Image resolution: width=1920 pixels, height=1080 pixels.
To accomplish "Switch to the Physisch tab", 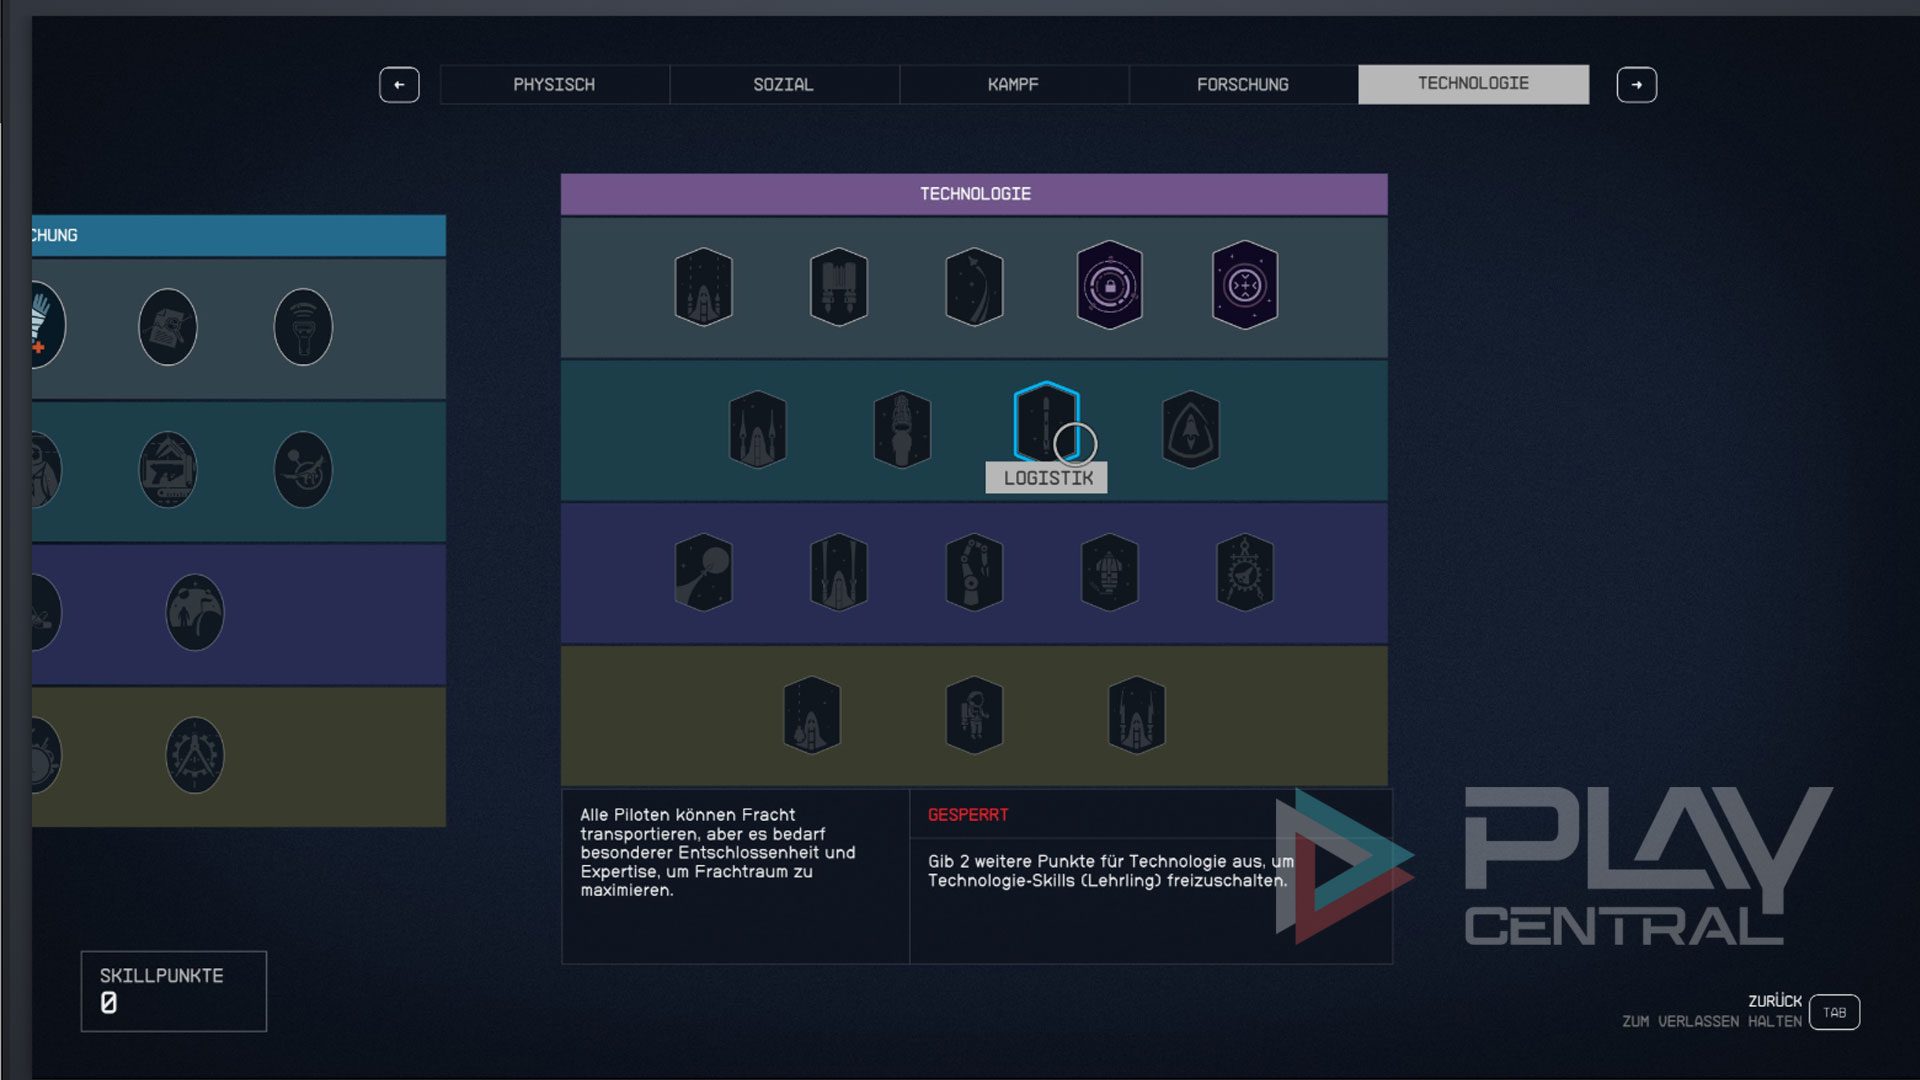I will click(554, 85).
